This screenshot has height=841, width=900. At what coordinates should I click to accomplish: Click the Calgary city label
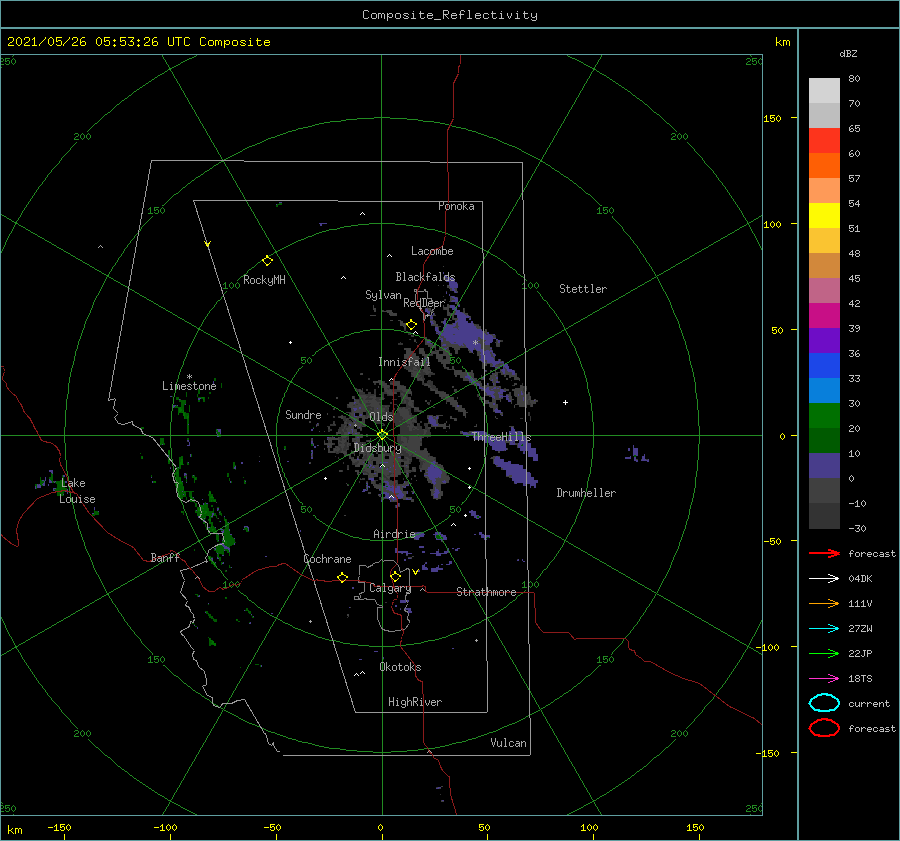coord(390,588)
